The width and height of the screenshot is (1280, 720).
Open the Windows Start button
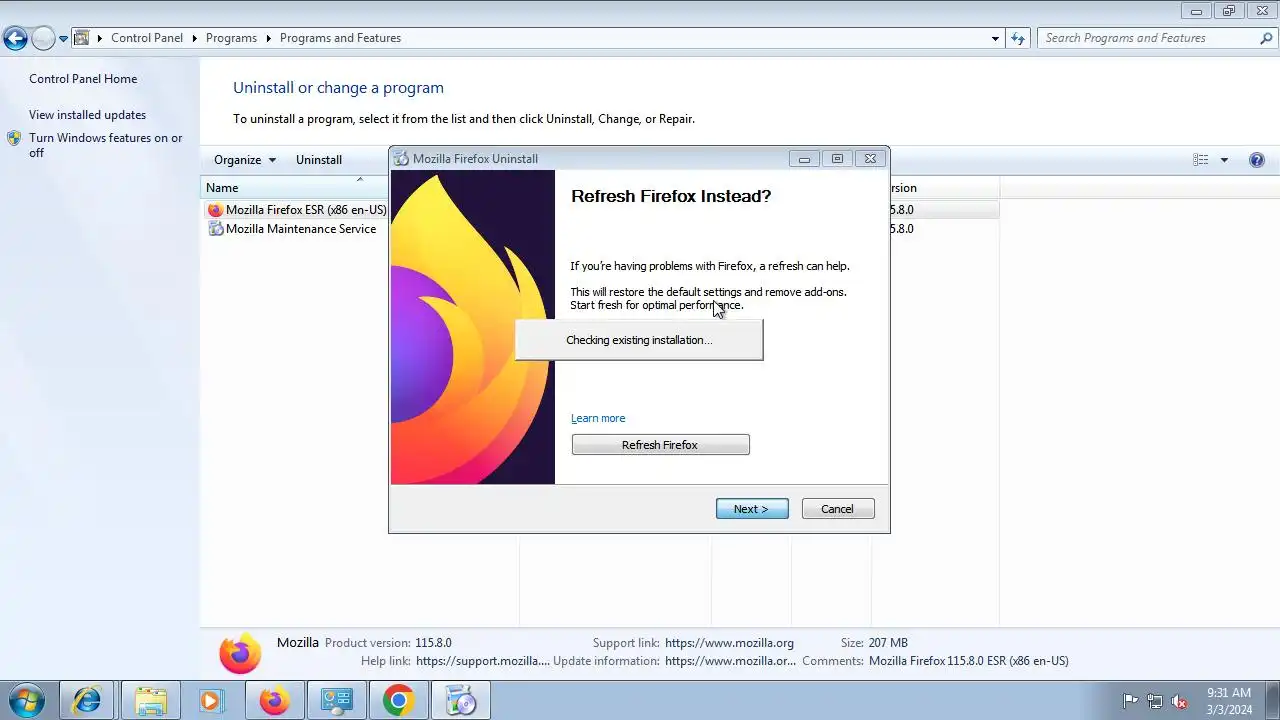pos(26,701)
